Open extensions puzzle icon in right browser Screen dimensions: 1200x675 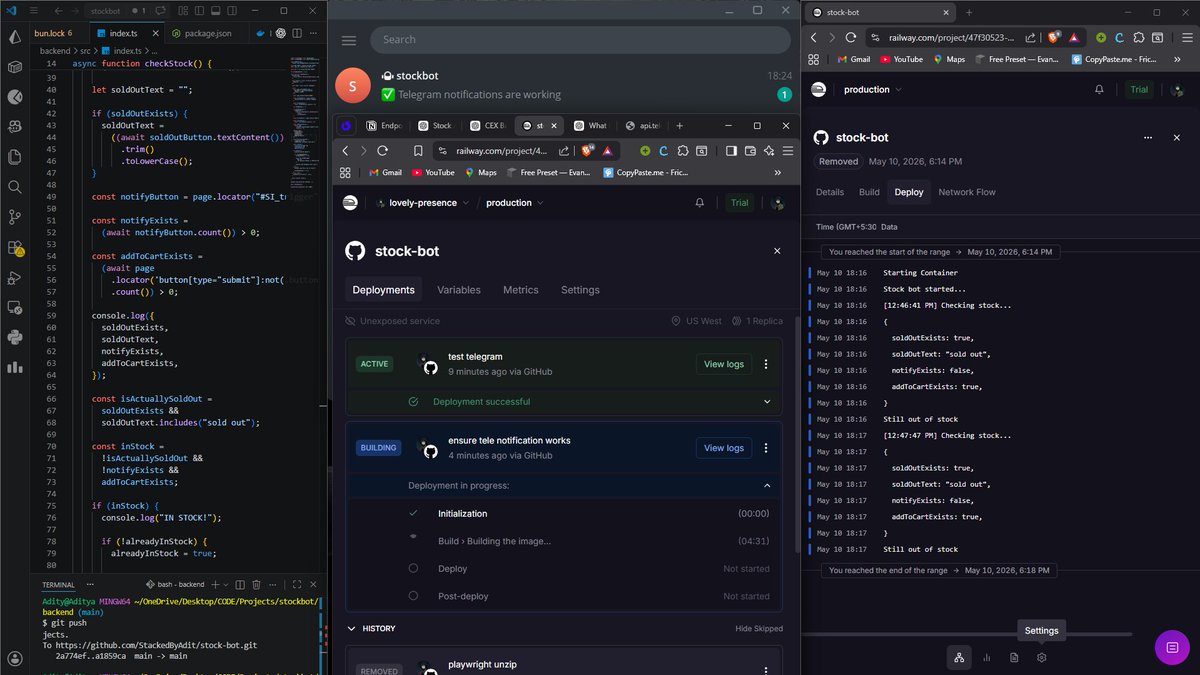pyautogui.click(x=1139, y=37)
